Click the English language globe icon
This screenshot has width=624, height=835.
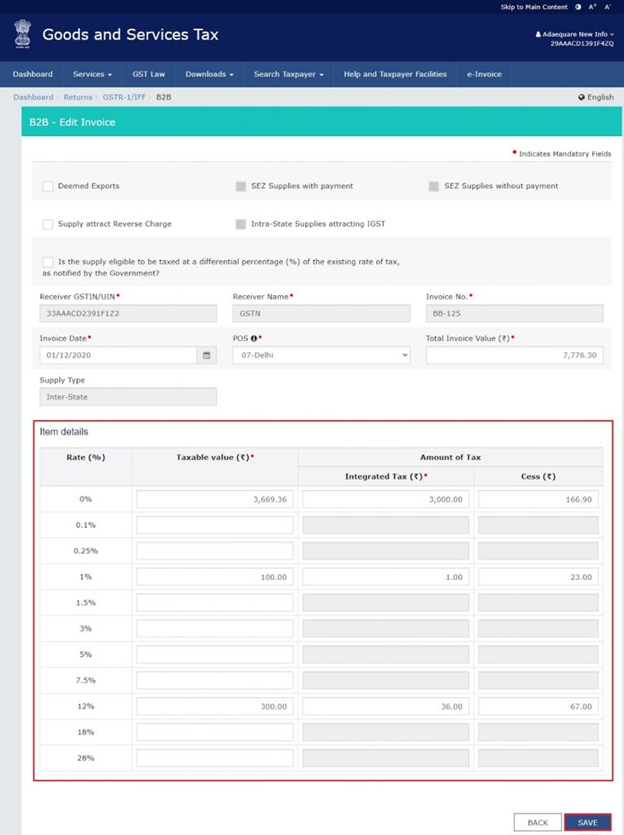[x=582, y=98]
